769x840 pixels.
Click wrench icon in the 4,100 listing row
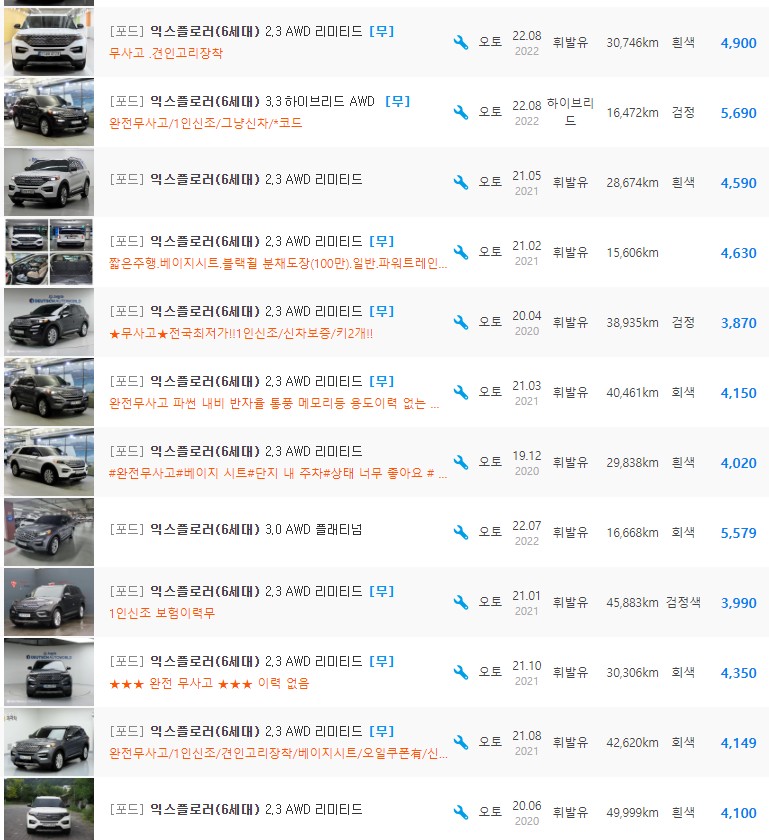click(x=460, y=813)
